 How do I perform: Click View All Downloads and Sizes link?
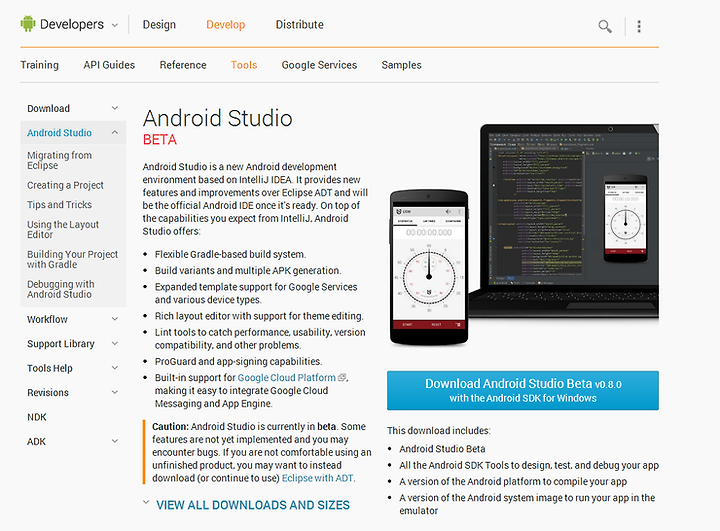[253, 505]
